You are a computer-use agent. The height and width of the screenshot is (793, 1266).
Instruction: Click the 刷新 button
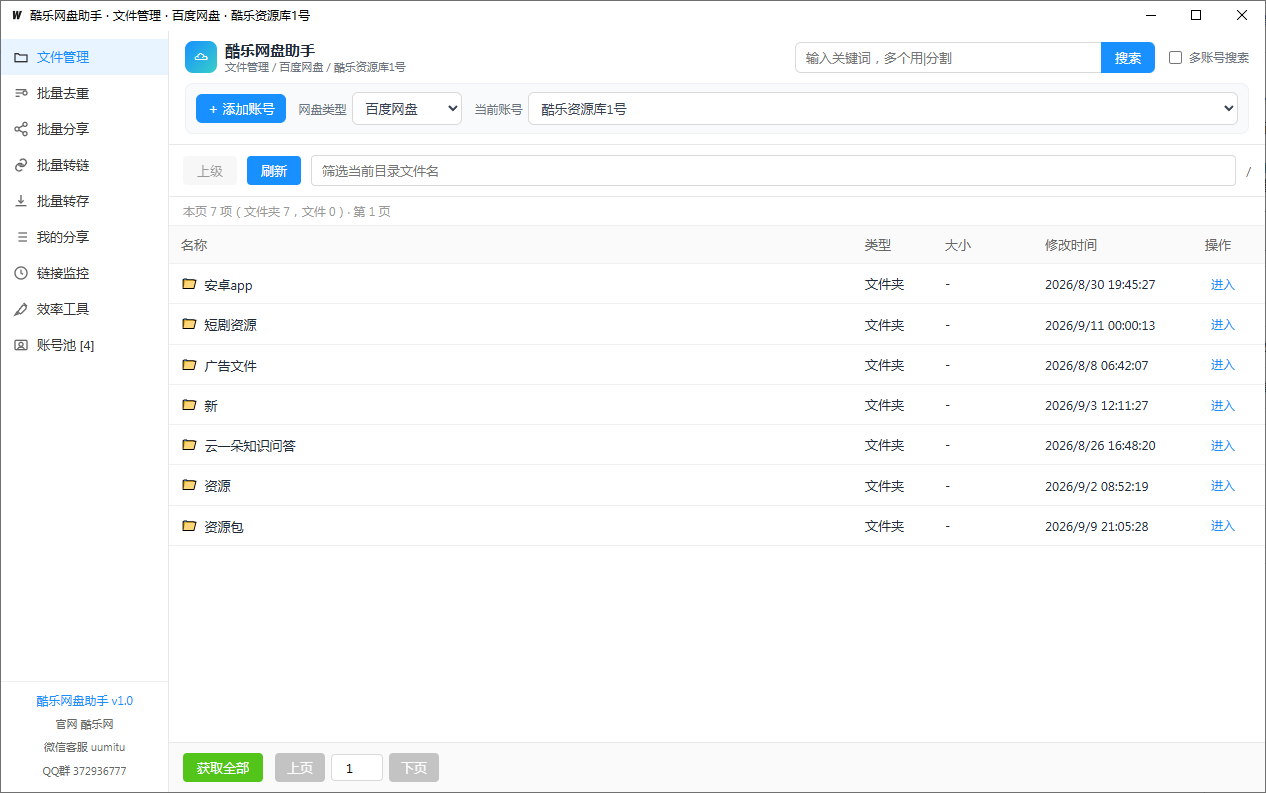point(274,171)
